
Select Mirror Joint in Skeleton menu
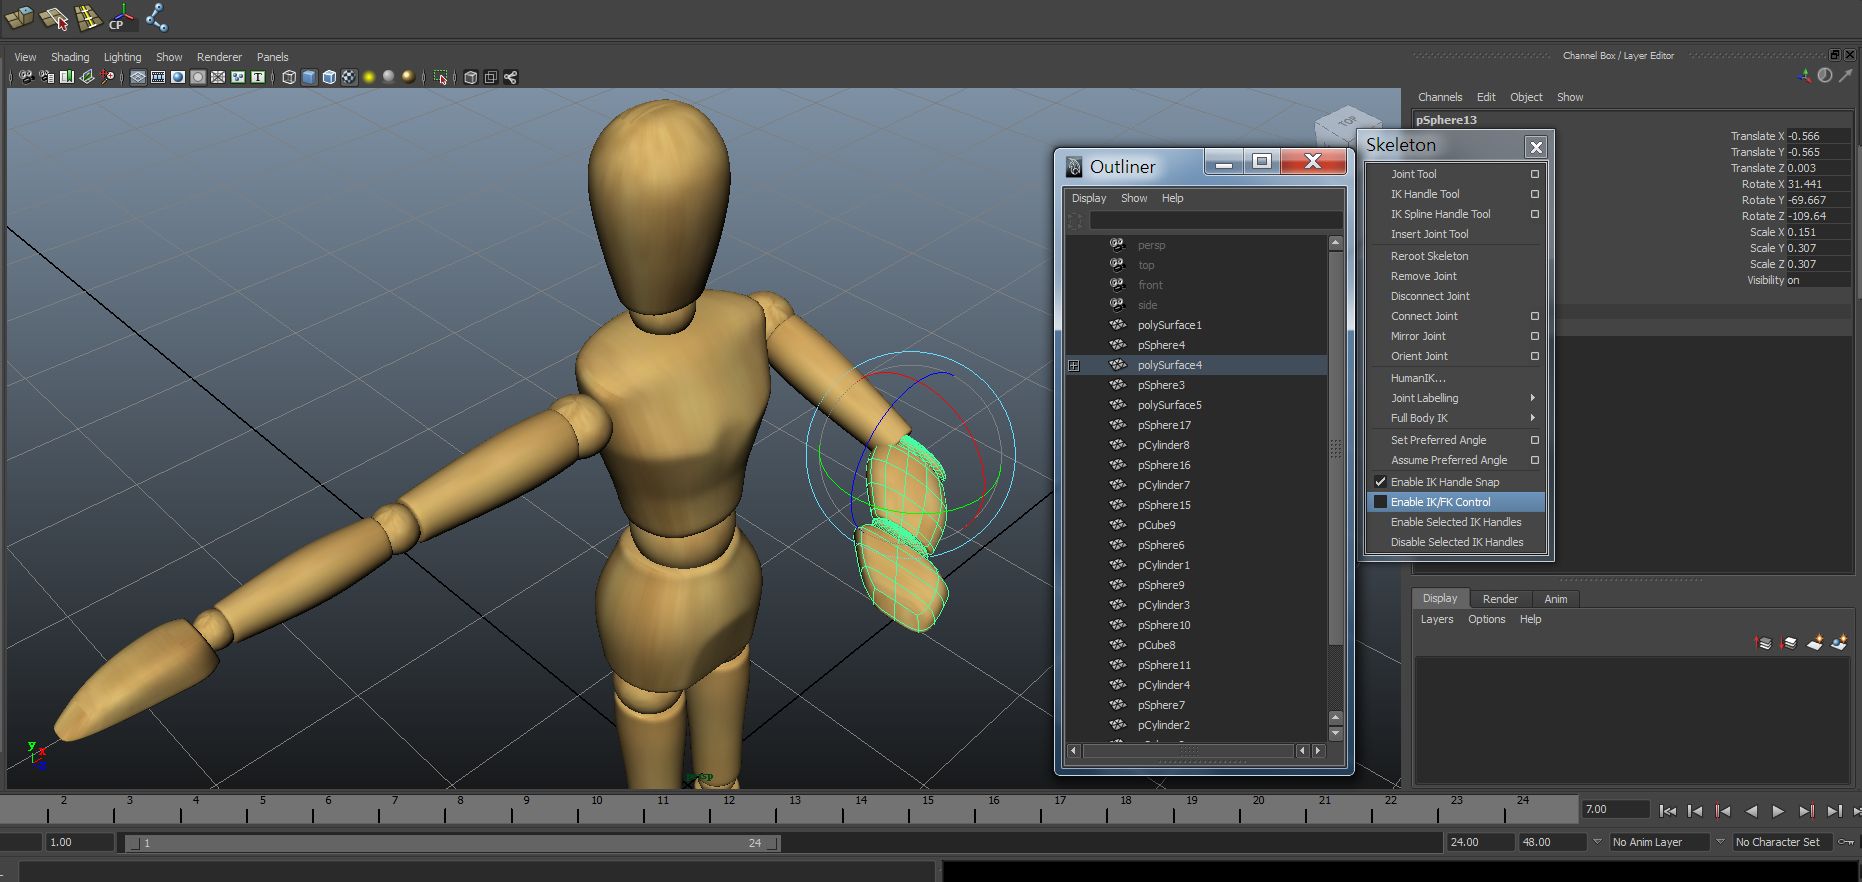pos(1418,336)
